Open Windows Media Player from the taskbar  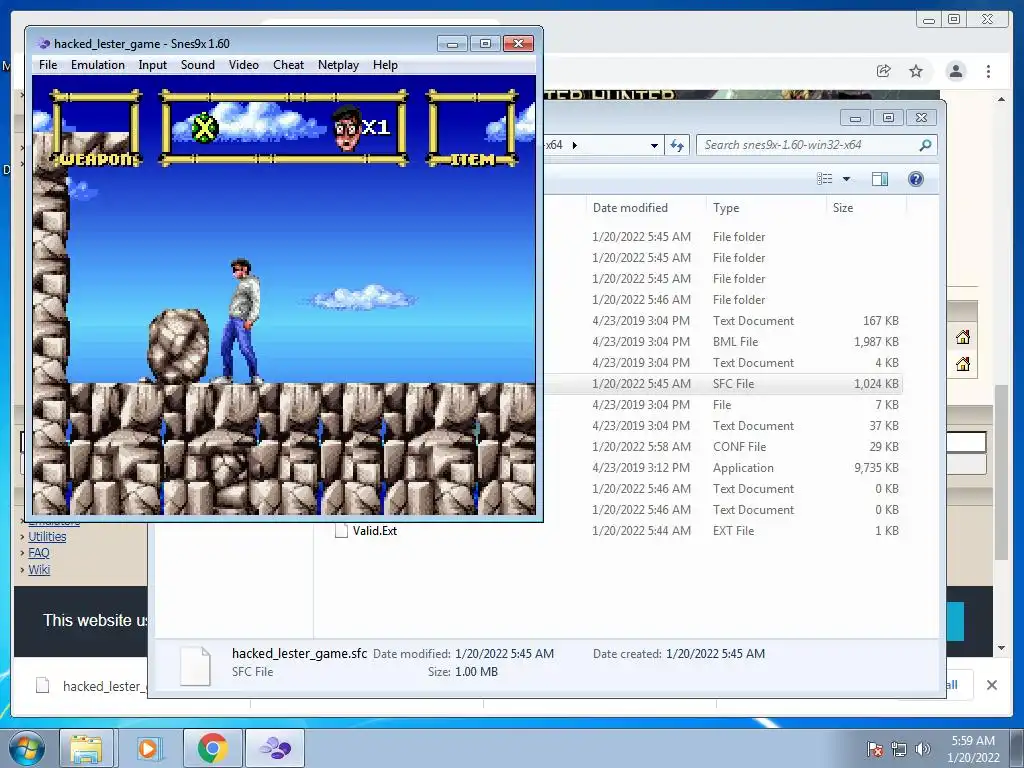148,748
